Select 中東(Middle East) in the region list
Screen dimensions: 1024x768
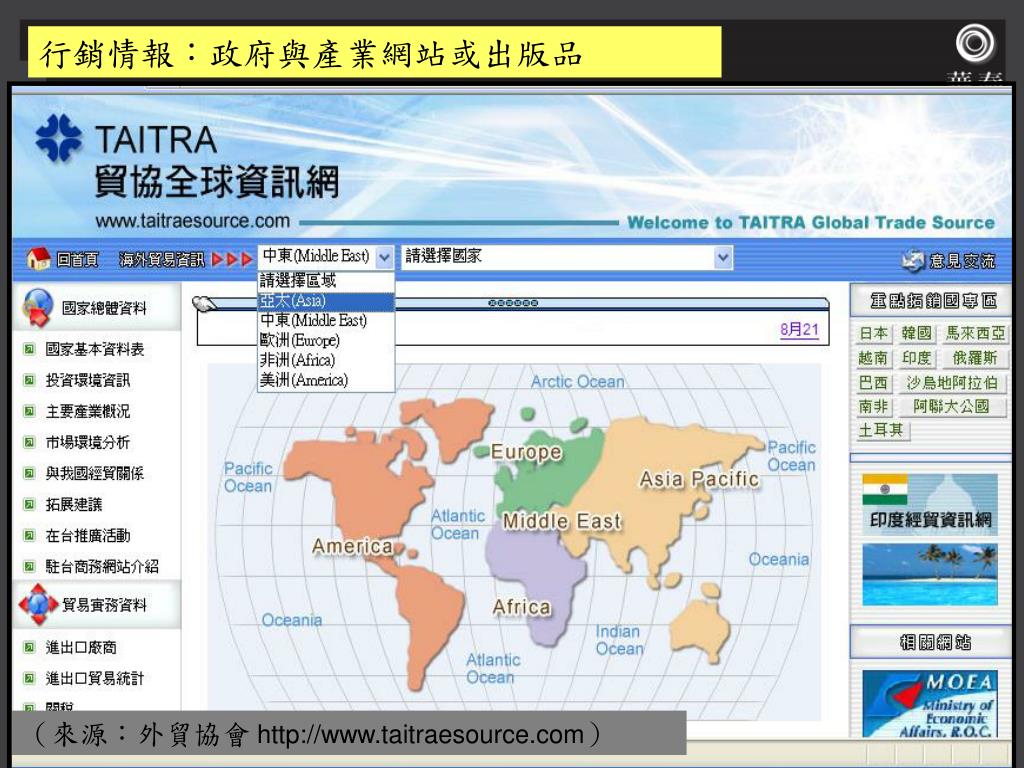326,321
